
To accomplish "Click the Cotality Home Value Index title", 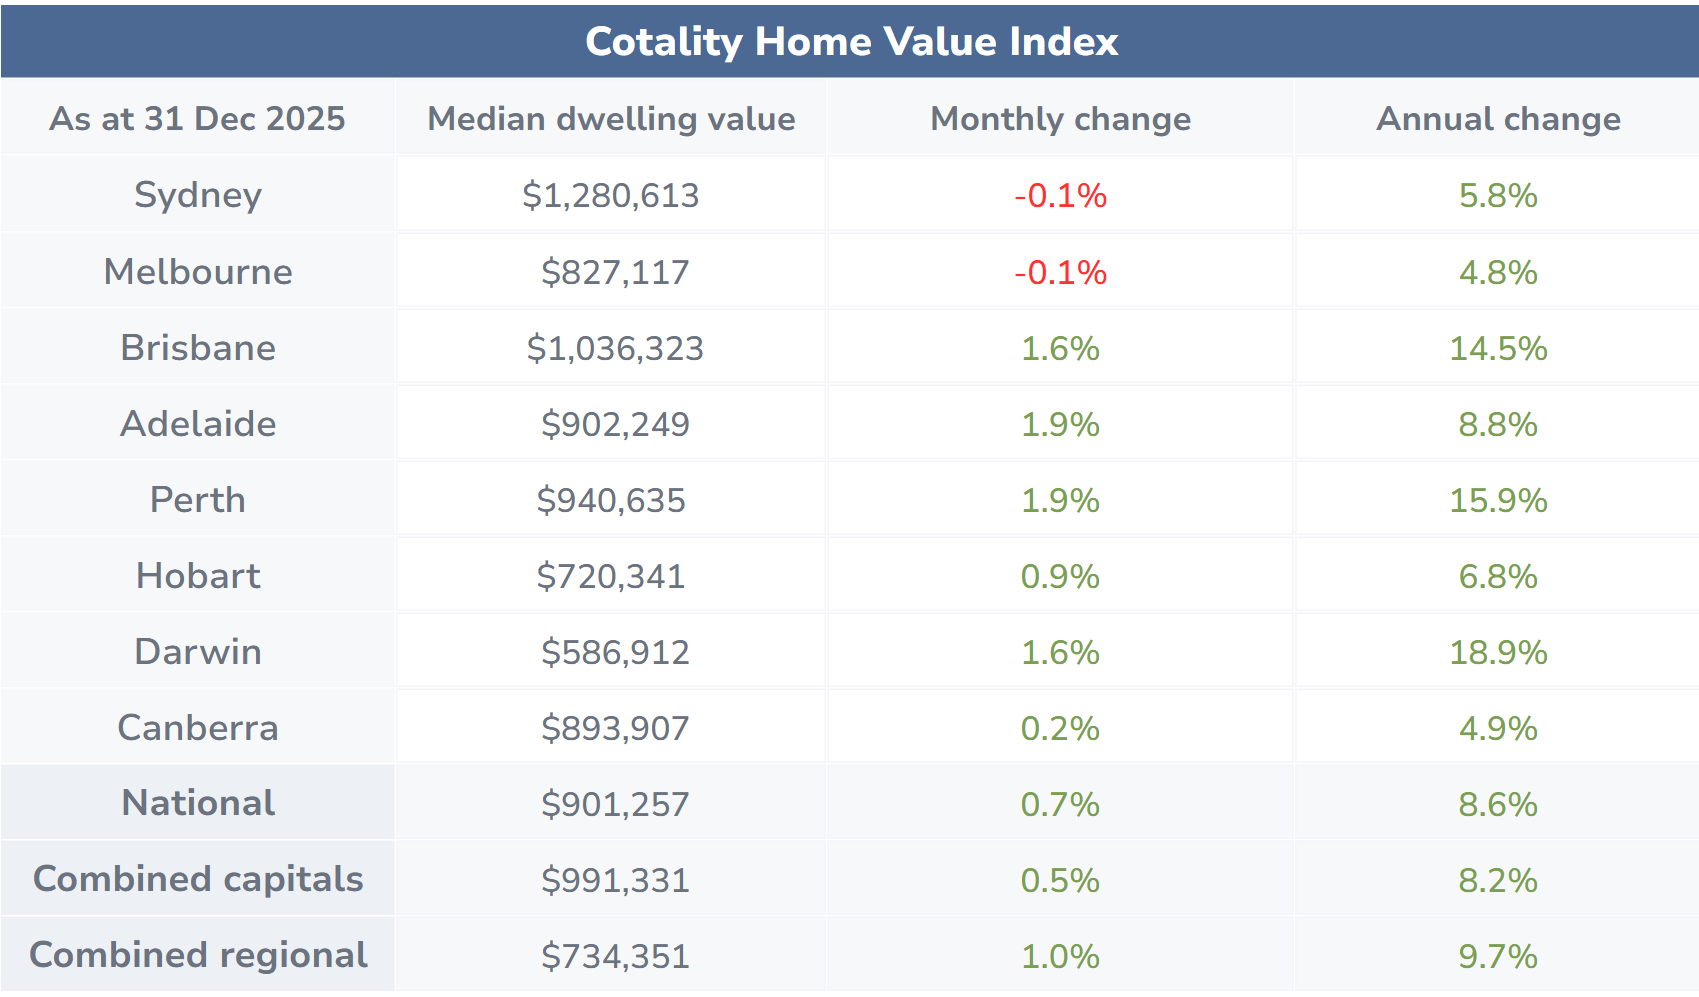I will pos(851,42).
